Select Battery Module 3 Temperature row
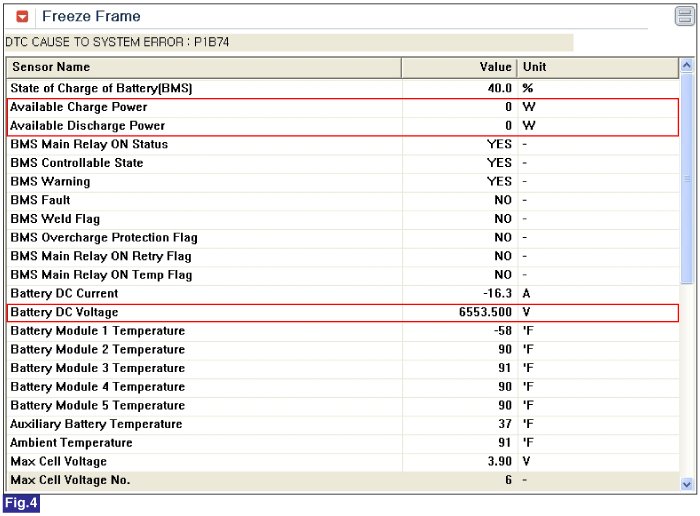Image resolution: width=700 pixels, height=516 pixels. [x=343, y=368]
